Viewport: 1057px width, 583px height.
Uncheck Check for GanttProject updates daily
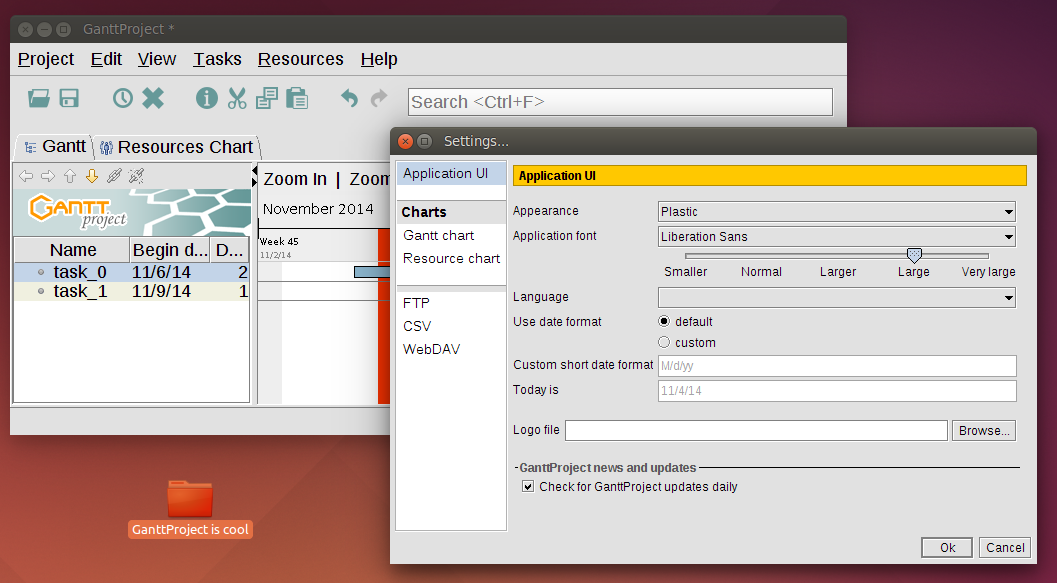click(x=528, y=487)
